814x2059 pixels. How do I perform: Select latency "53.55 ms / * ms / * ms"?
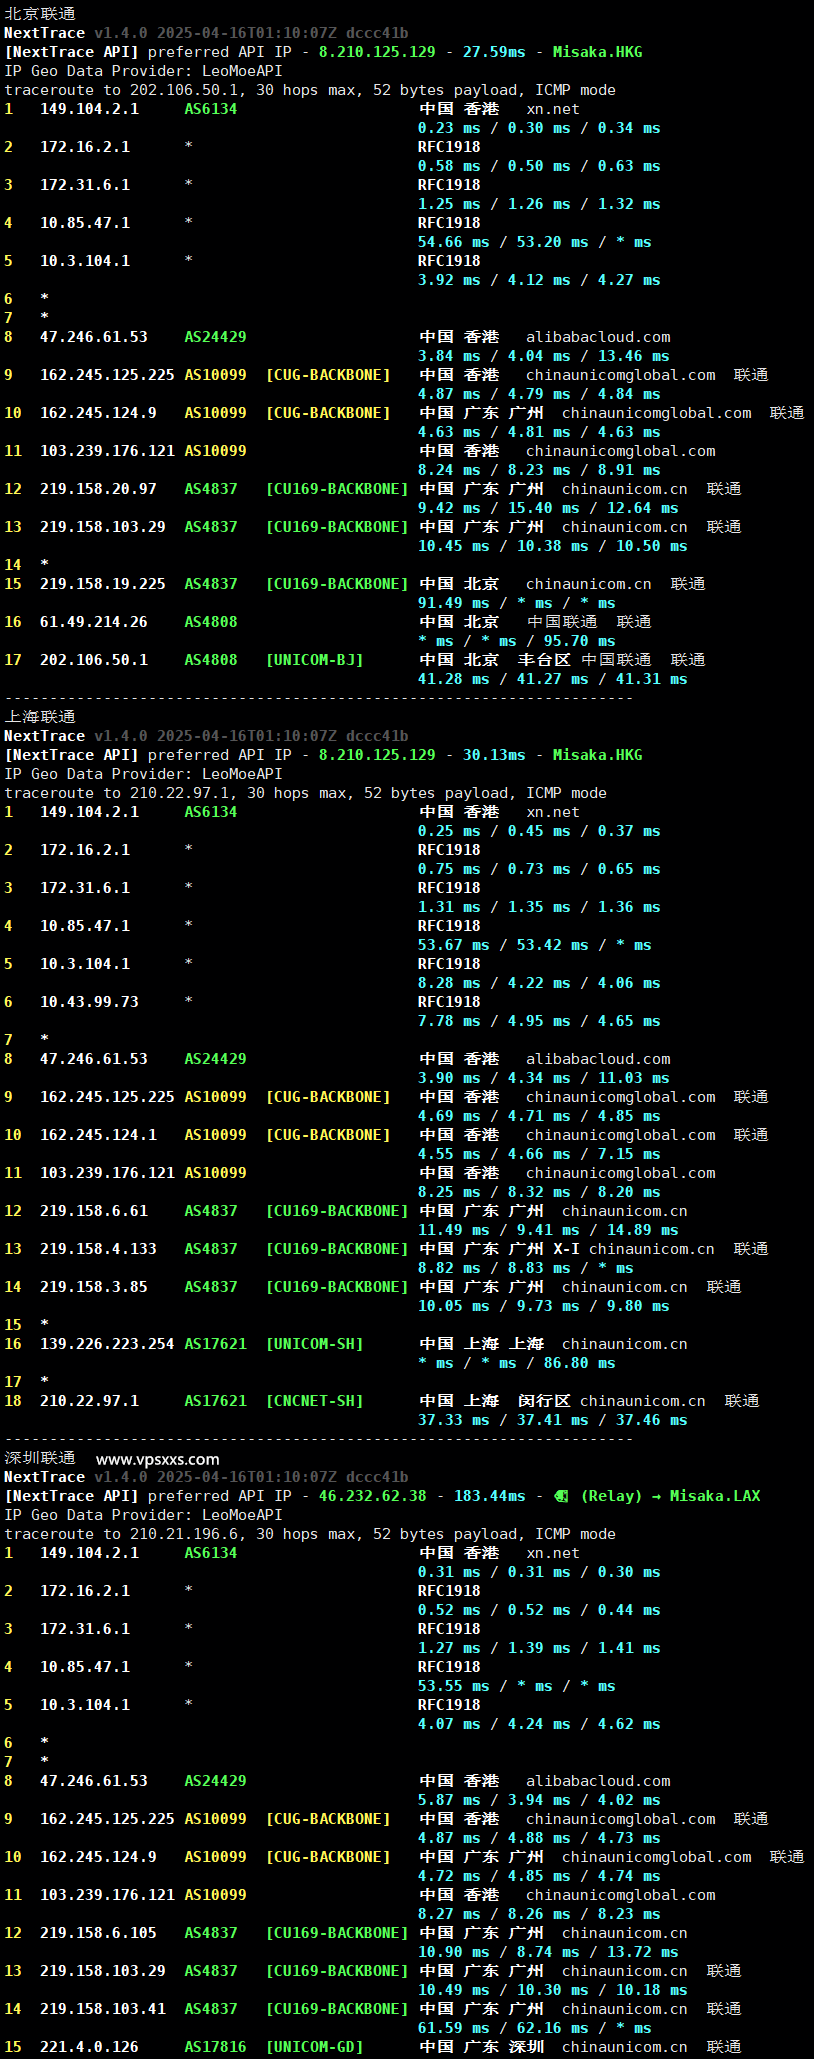point(517,1686)
